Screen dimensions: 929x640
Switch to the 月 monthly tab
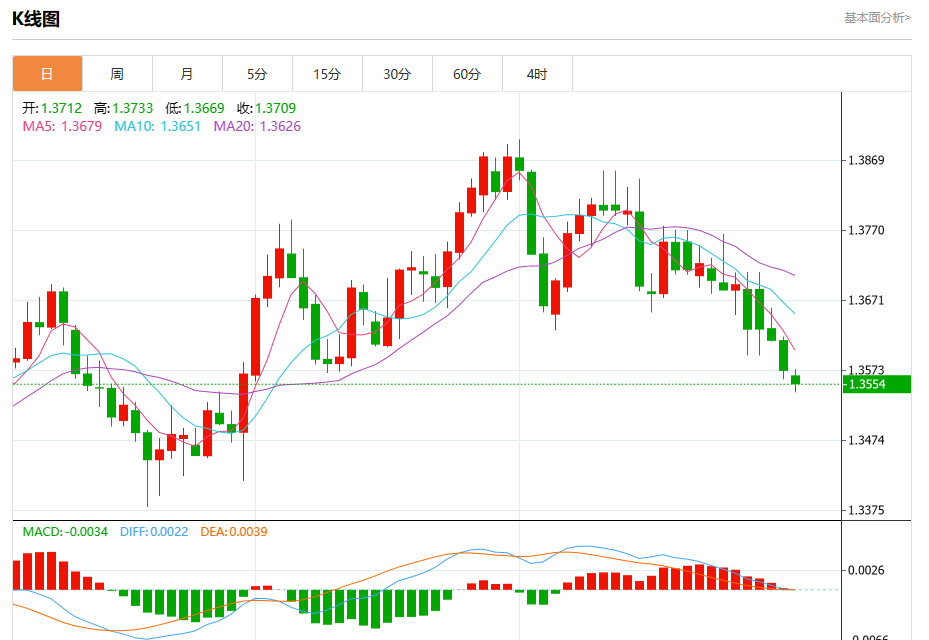tap(187, 73)
